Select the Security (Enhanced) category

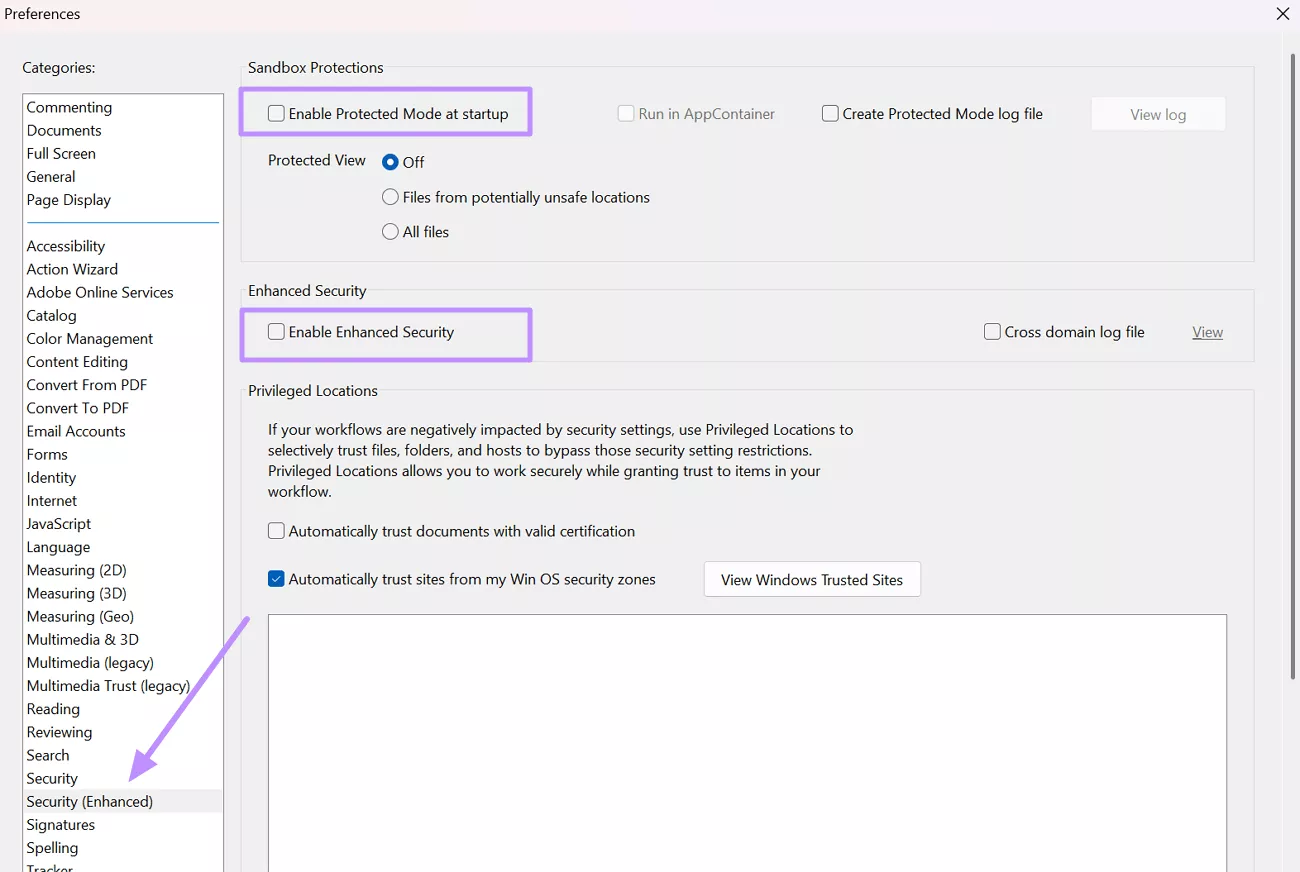[89, 800]
